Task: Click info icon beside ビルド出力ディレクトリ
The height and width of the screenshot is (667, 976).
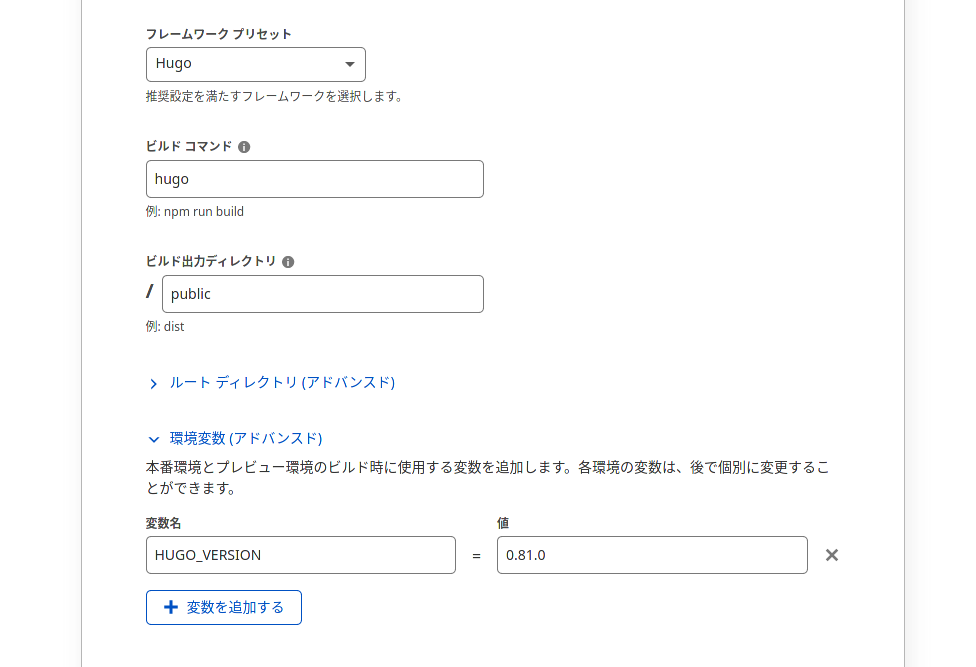Action: (x=288, y=262)
